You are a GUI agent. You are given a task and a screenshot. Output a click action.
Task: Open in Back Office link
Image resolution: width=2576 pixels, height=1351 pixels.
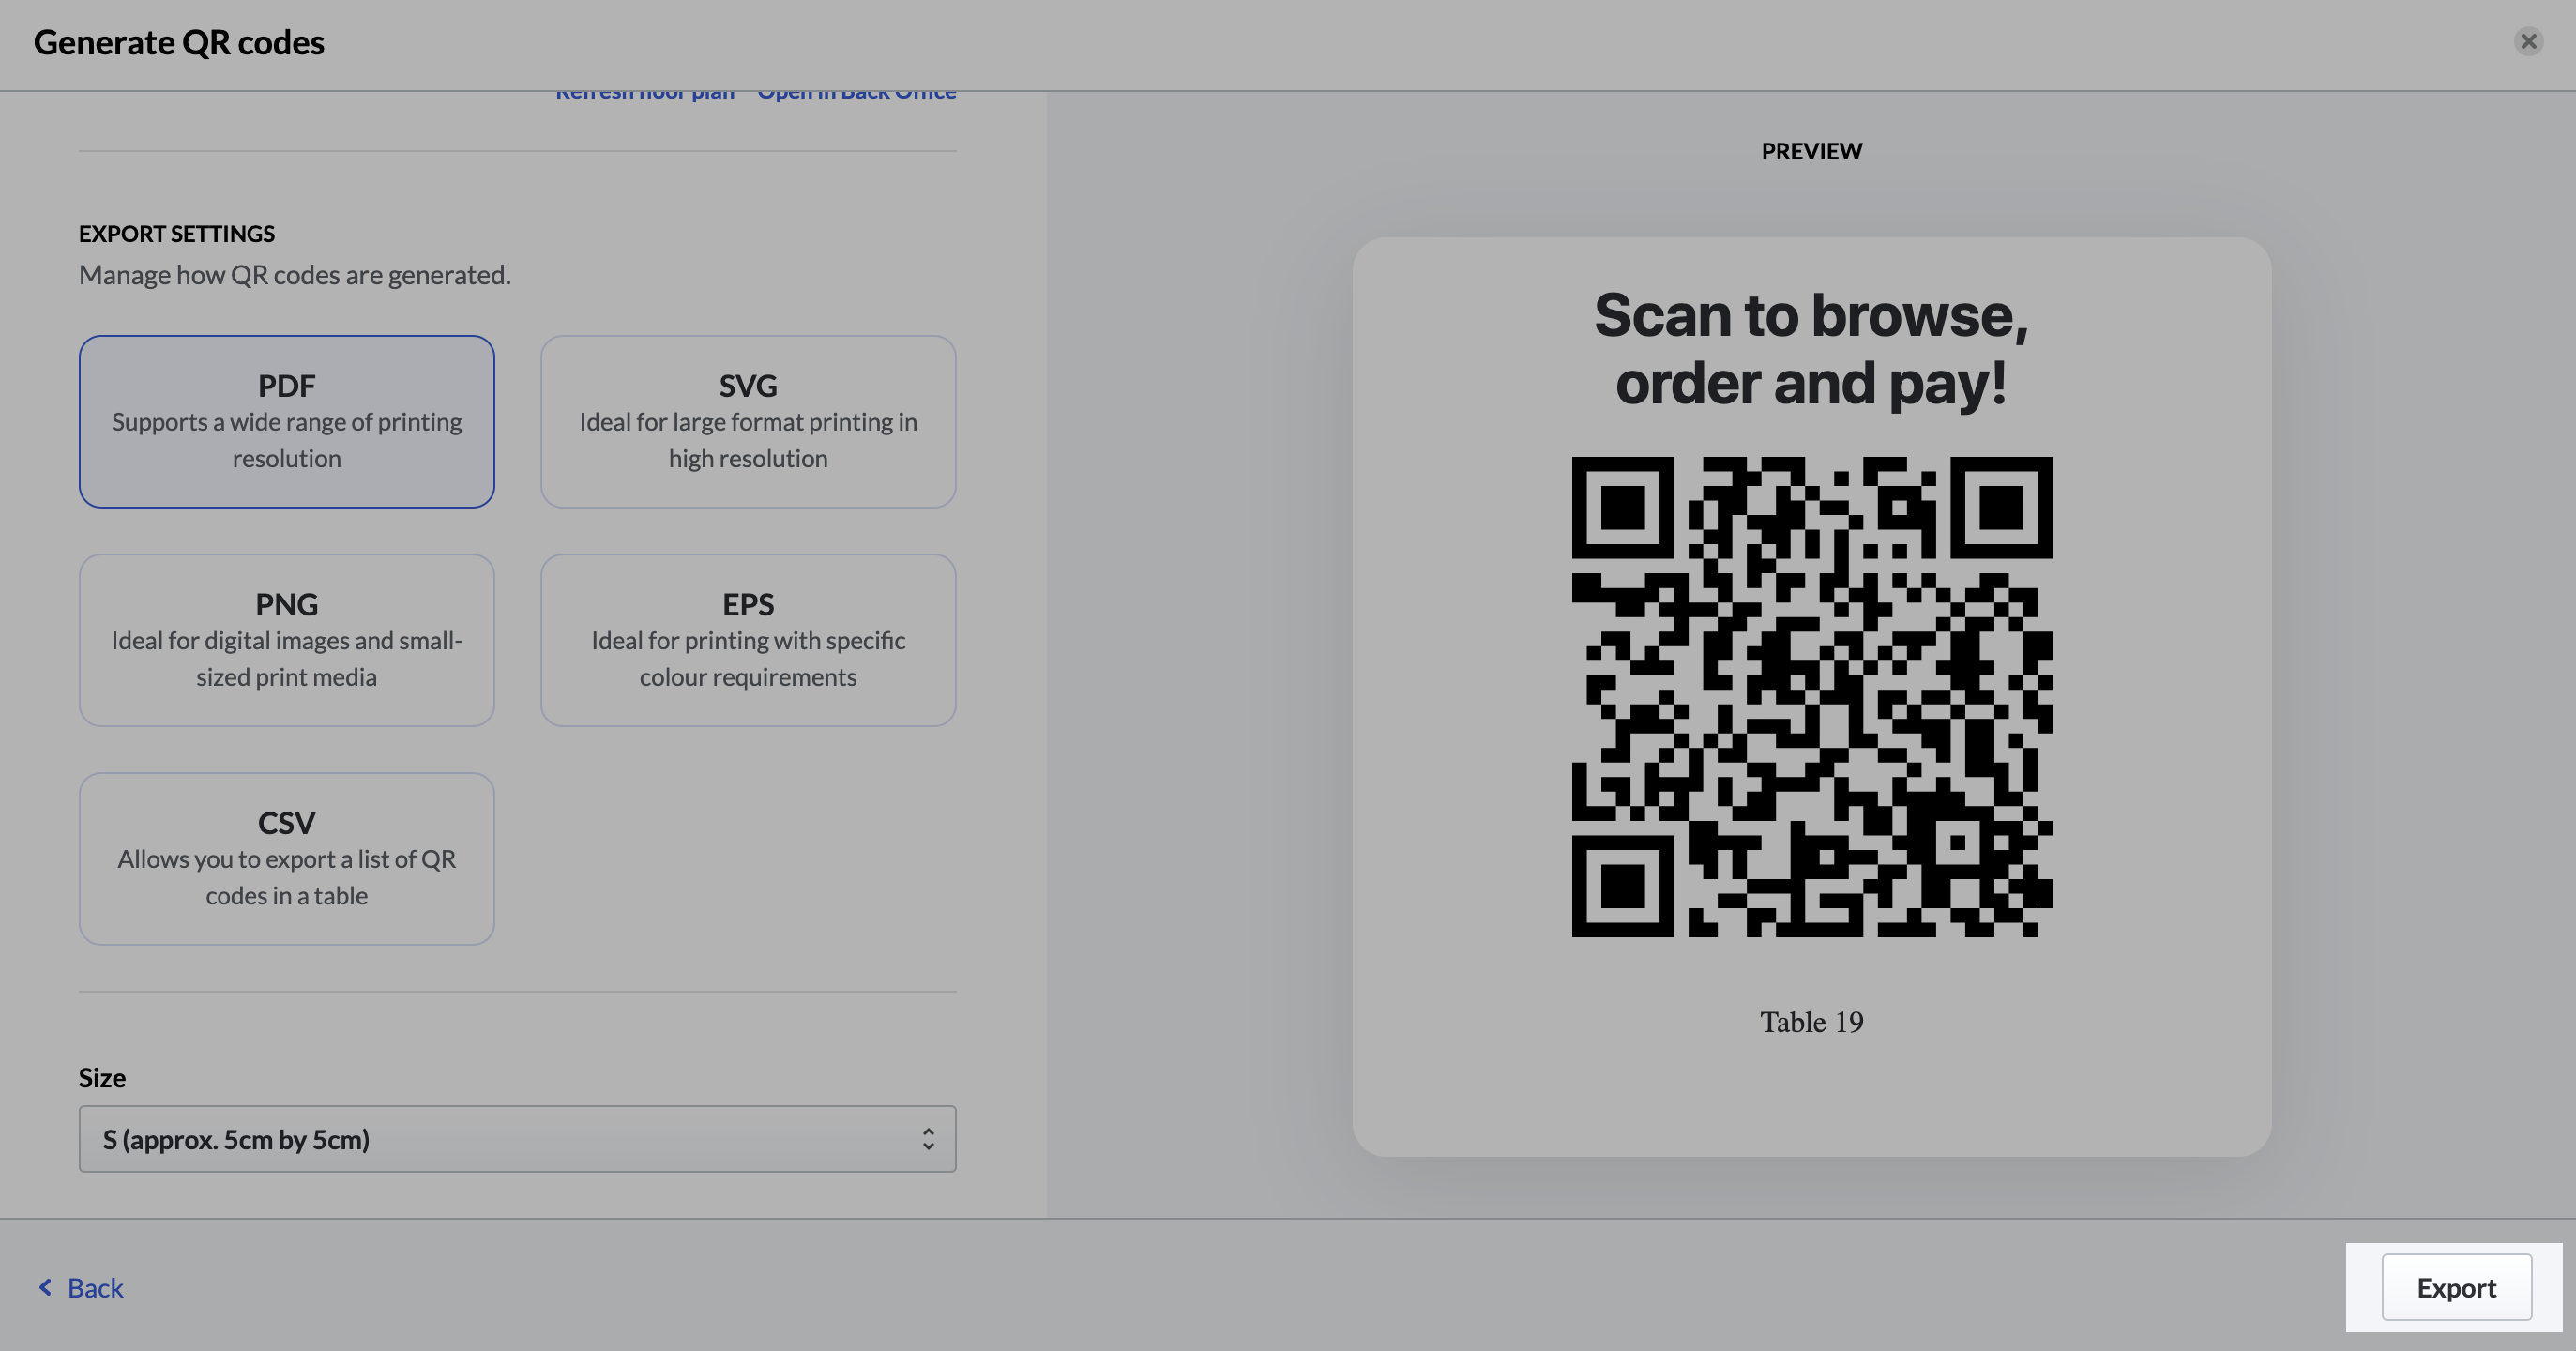pyautogui.click(x=856, y=94)
